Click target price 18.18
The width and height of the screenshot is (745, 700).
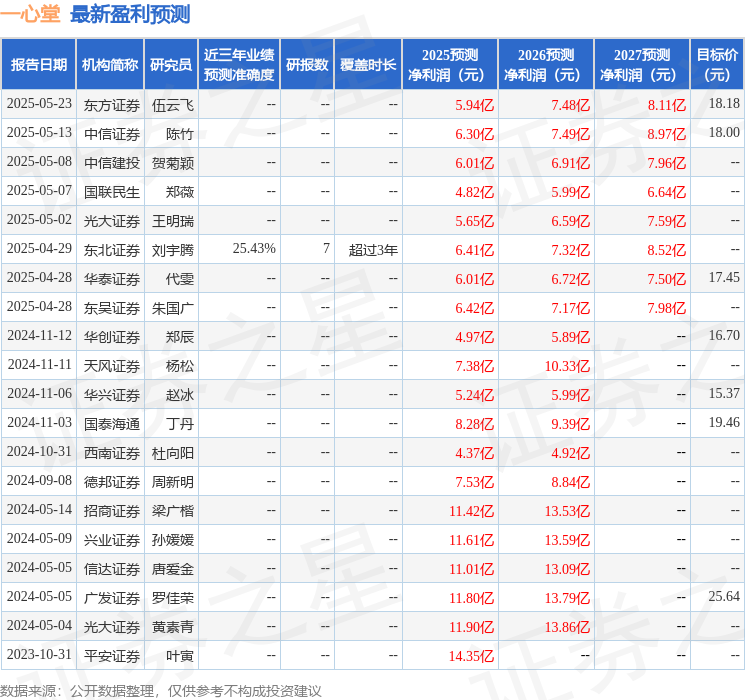click(x=724, y=104)
